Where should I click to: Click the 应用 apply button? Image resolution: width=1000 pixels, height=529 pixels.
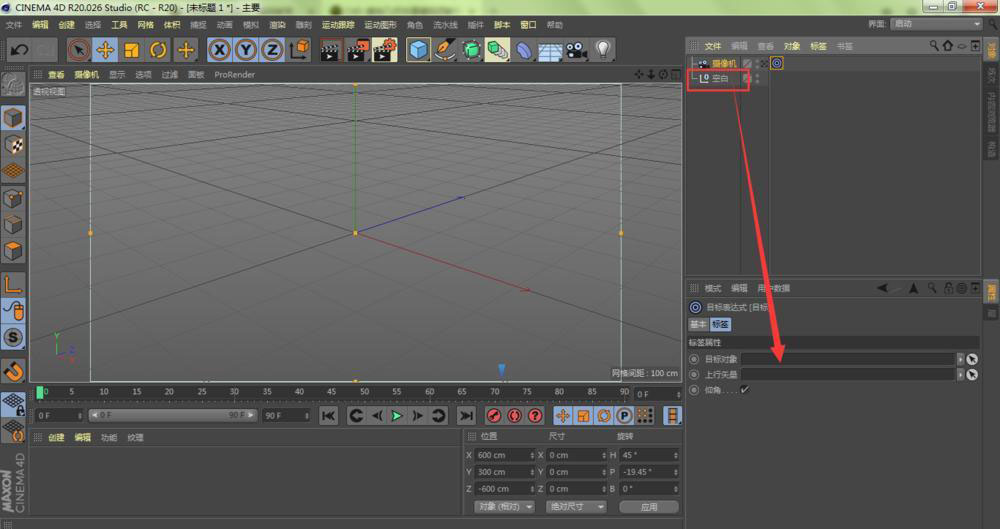[649, 507]
